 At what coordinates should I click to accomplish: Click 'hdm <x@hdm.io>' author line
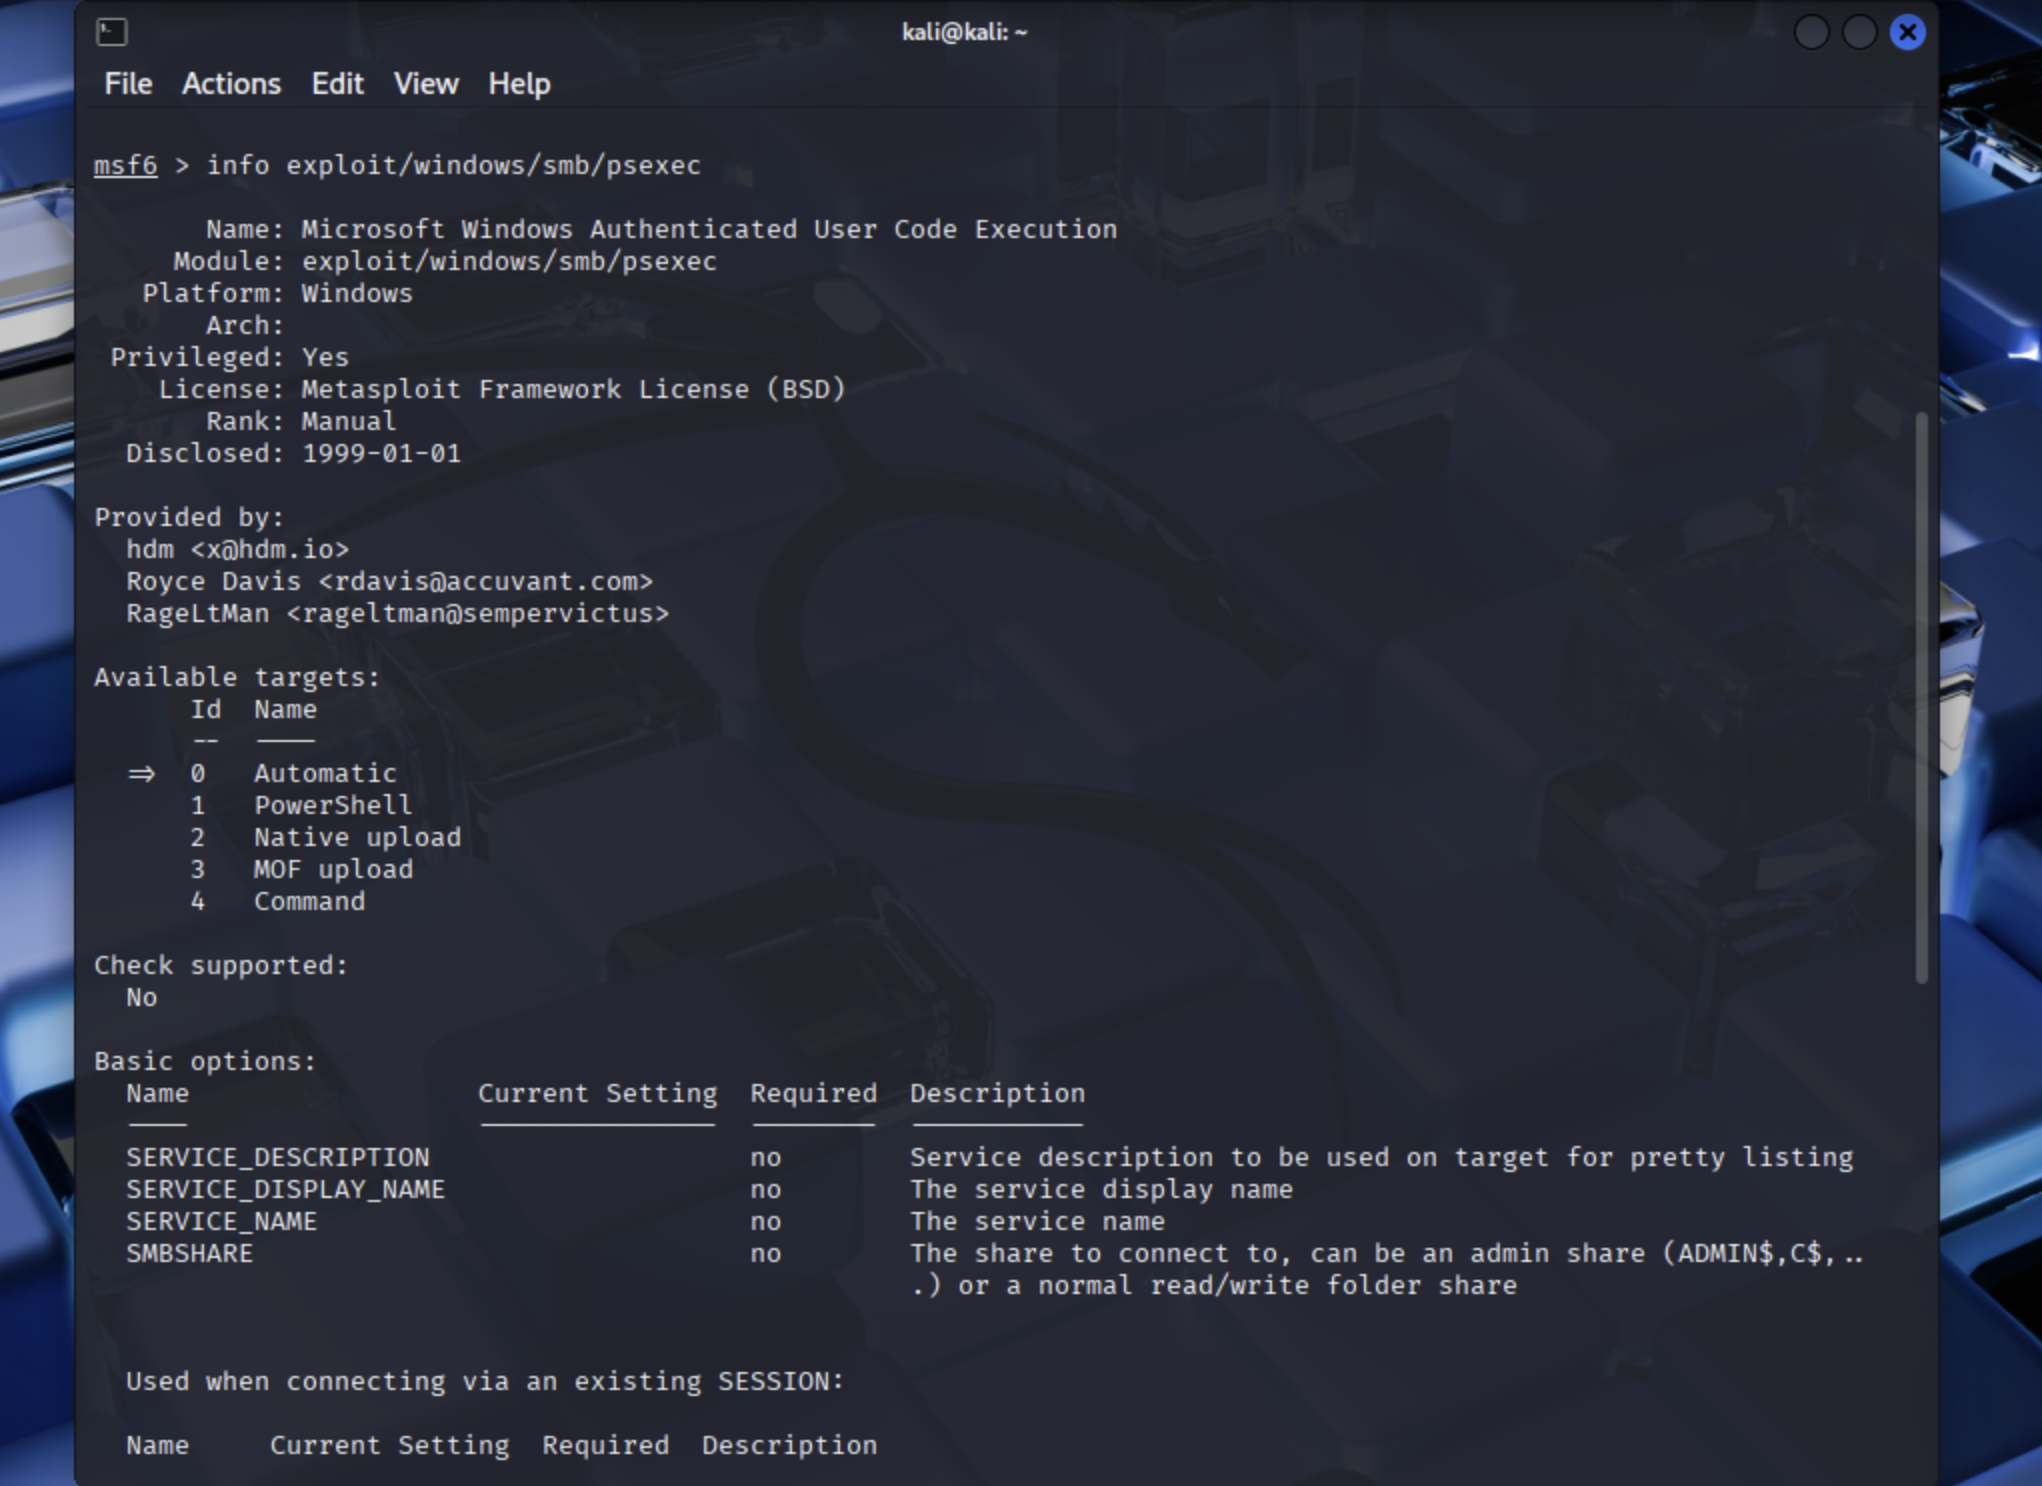237,549
